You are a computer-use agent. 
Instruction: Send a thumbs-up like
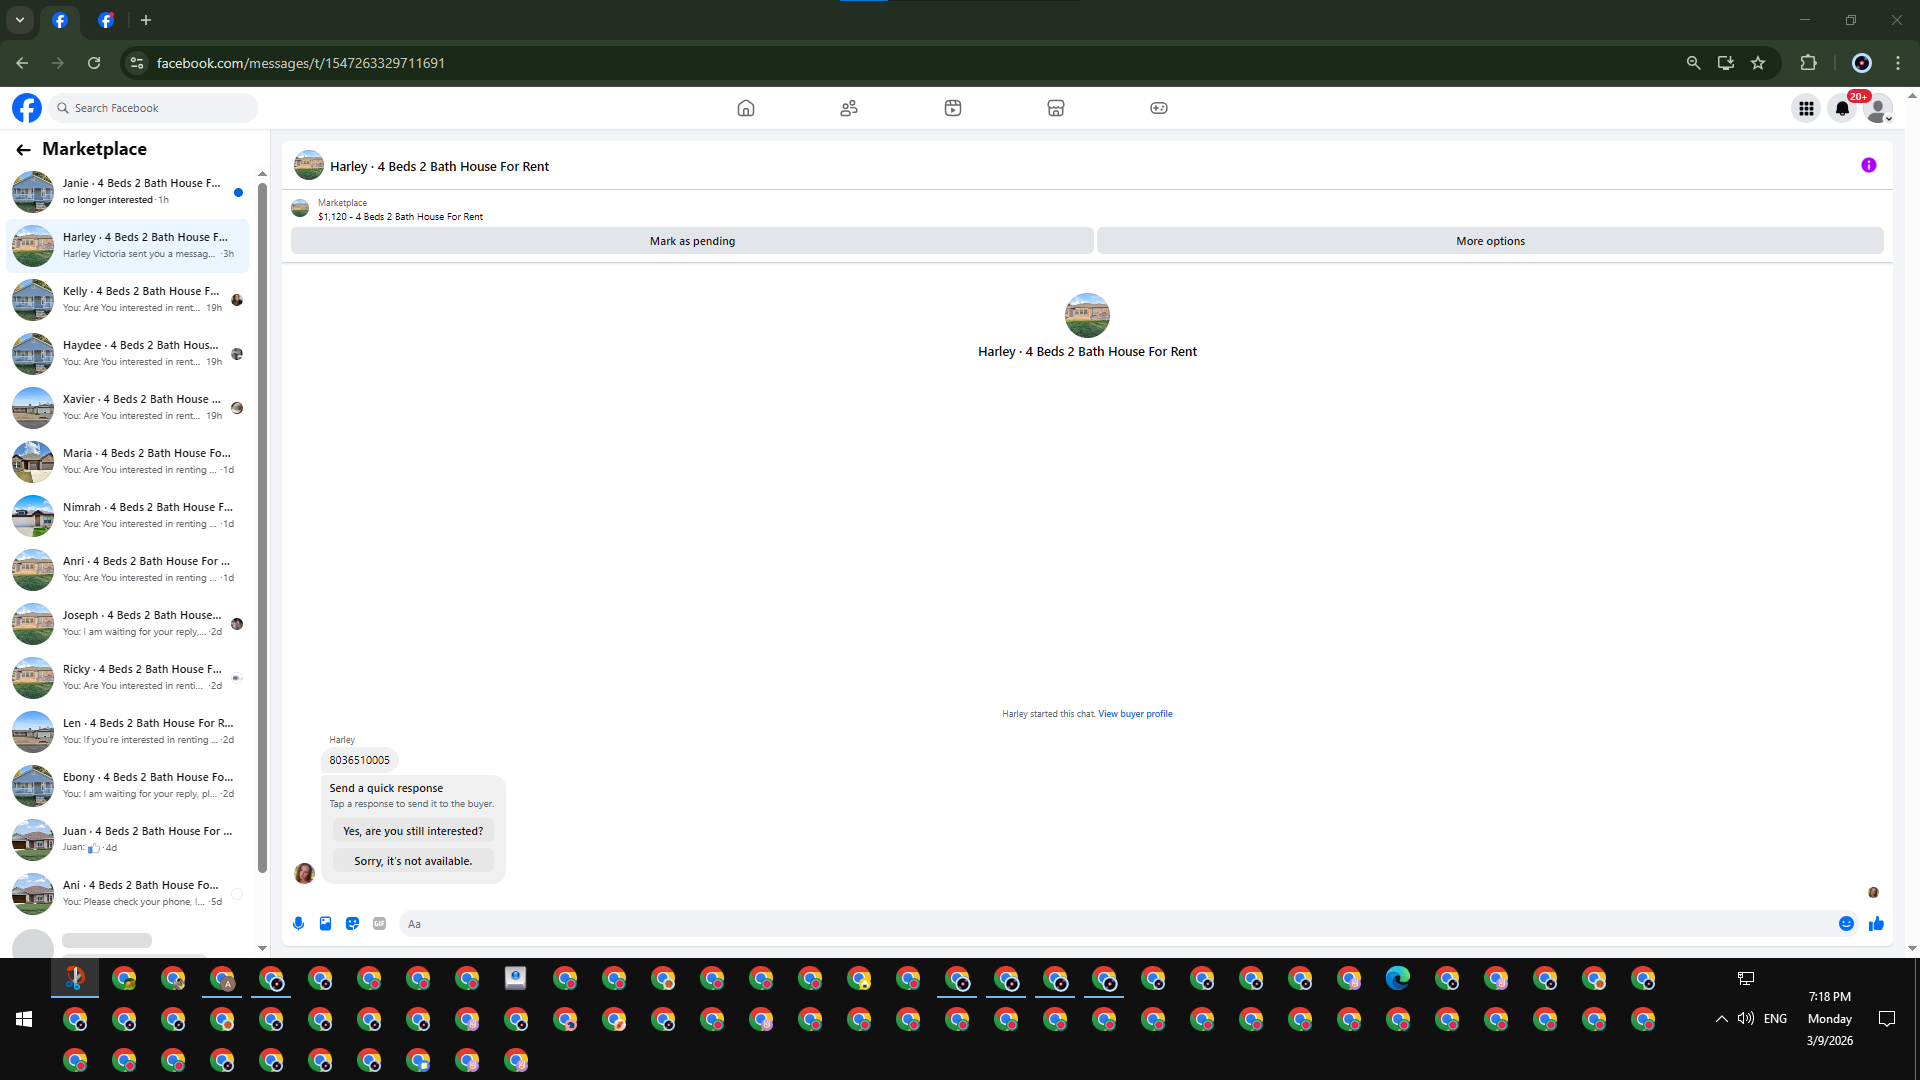[1876, 923]
